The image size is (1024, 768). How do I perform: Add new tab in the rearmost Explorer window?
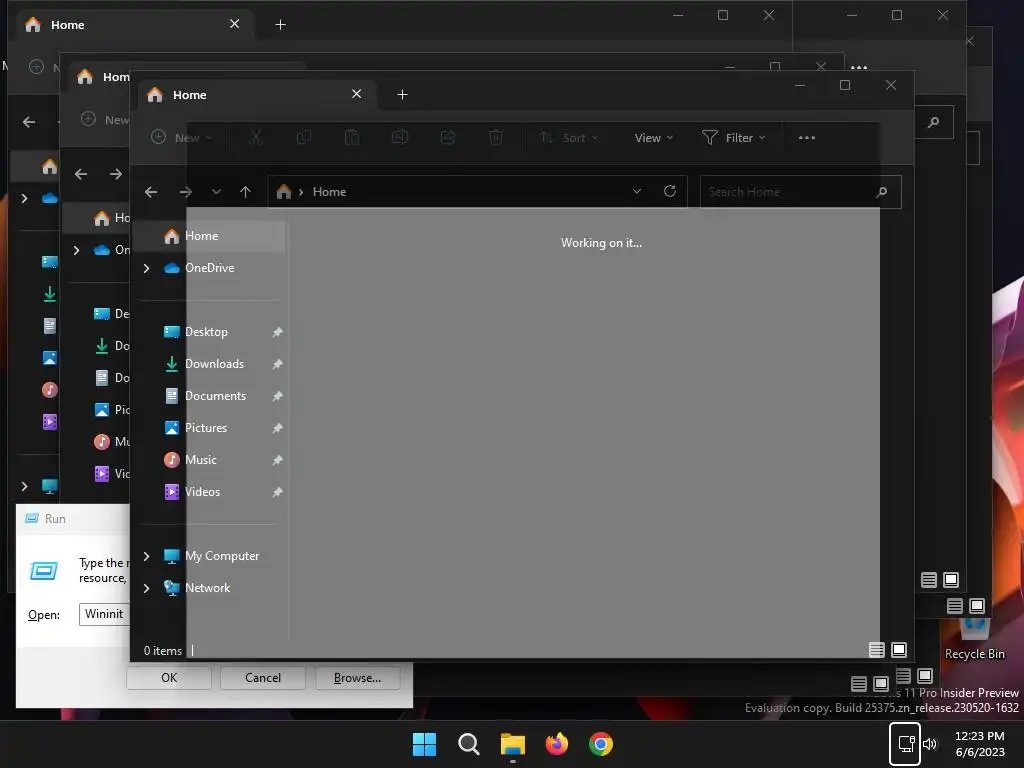pyautogui.click(x=280, y=25)
